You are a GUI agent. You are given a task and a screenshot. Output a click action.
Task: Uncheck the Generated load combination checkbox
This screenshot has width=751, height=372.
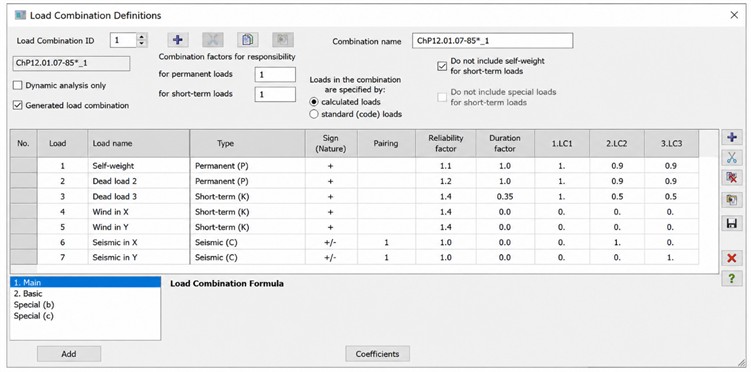[18, 105]
